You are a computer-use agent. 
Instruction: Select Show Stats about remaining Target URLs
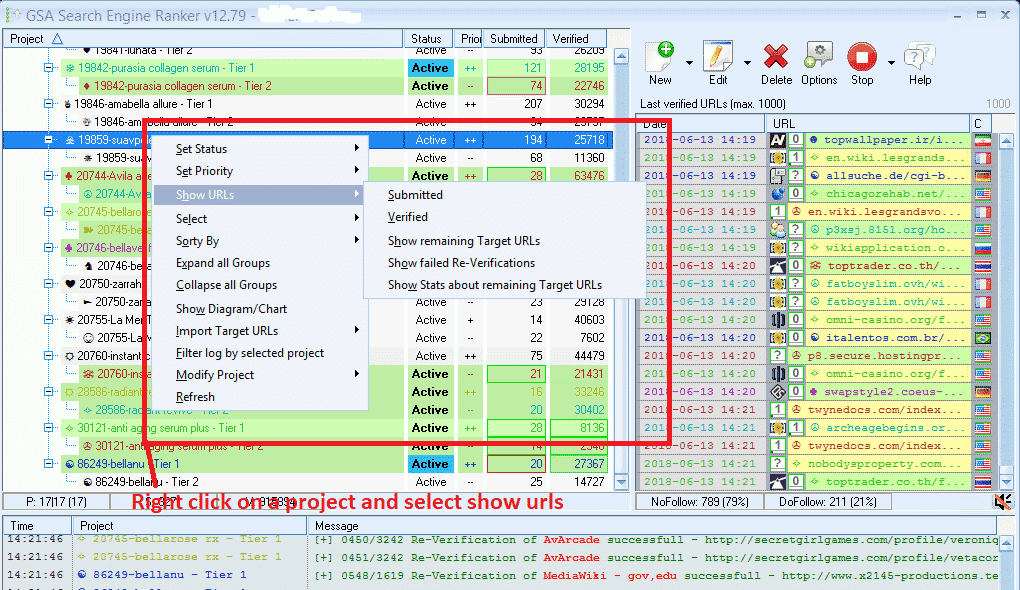(x=495, y=286)
